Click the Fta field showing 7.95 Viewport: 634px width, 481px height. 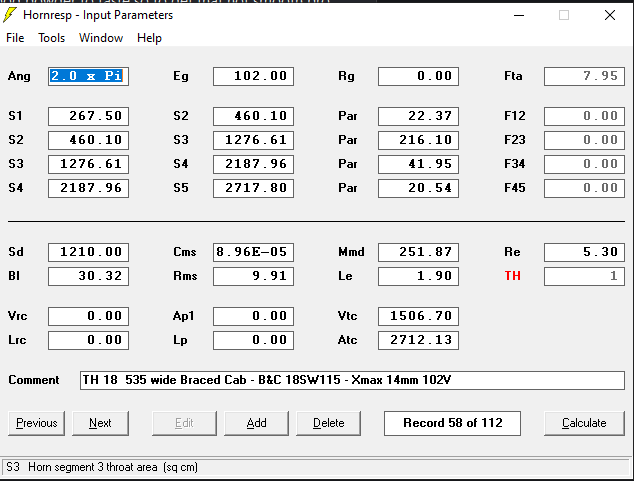point(584,76)
